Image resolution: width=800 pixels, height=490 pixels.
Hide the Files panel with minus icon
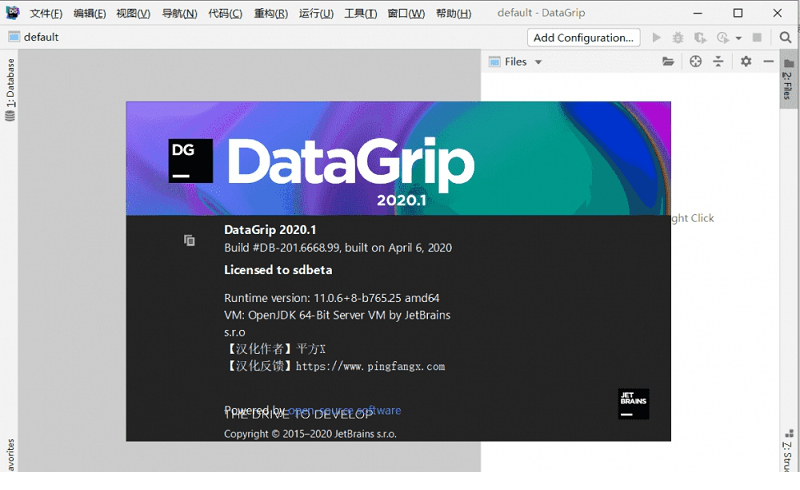(768, 62)
